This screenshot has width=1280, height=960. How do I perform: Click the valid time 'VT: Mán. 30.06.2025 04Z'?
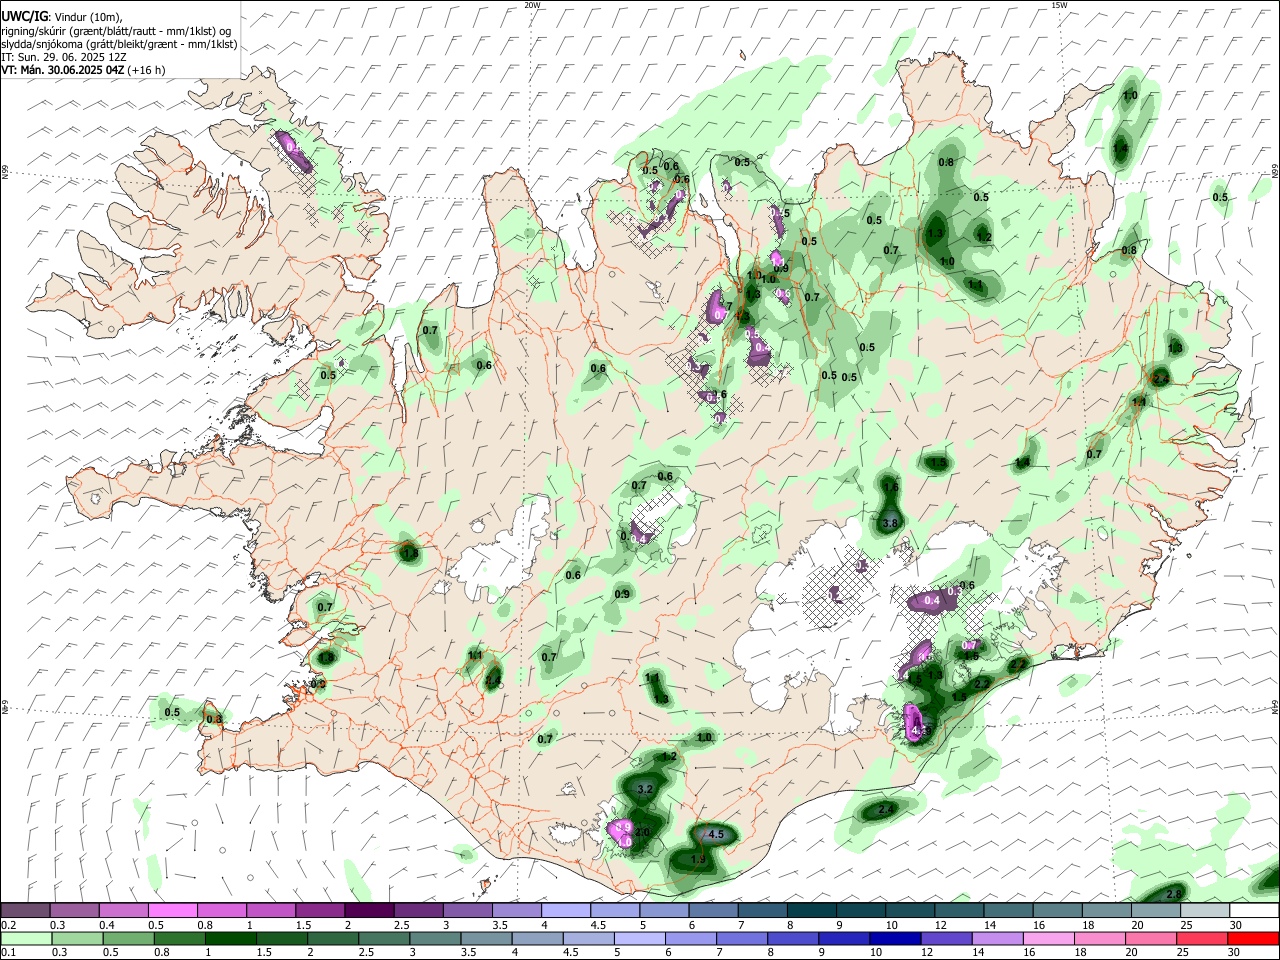(x=63, y=70)
